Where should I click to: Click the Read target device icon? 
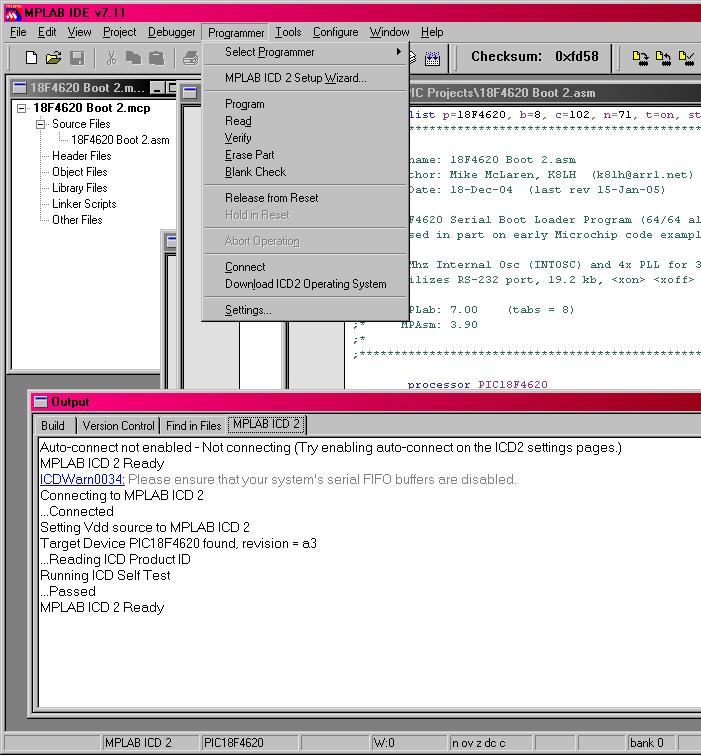[663, 58]
